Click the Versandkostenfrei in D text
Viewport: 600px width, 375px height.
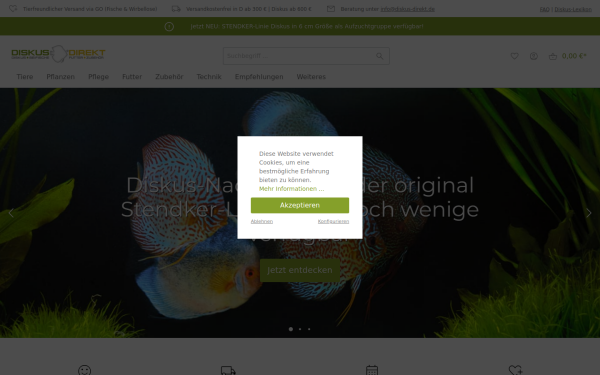pyautogui.click(x=249, y=9)
